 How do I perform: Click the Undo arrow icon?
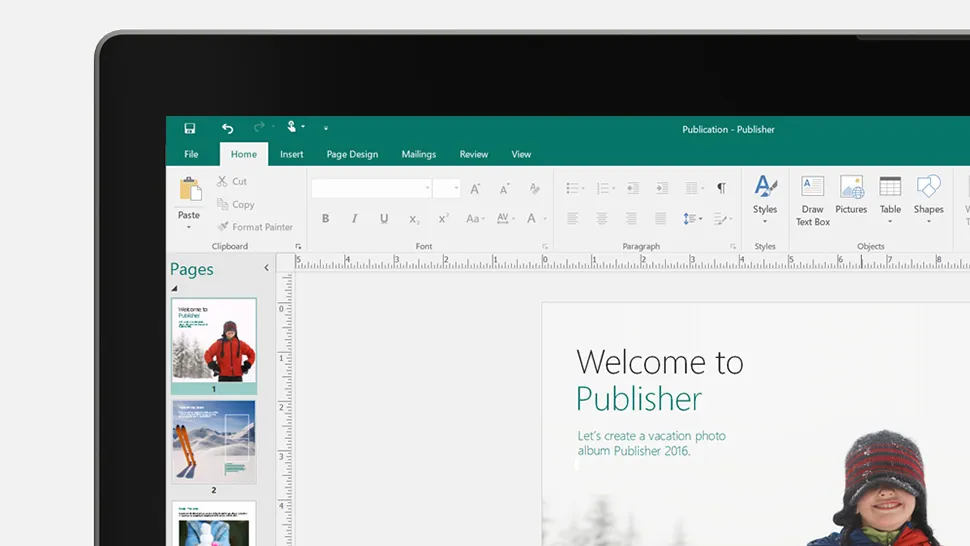point(227,128)
